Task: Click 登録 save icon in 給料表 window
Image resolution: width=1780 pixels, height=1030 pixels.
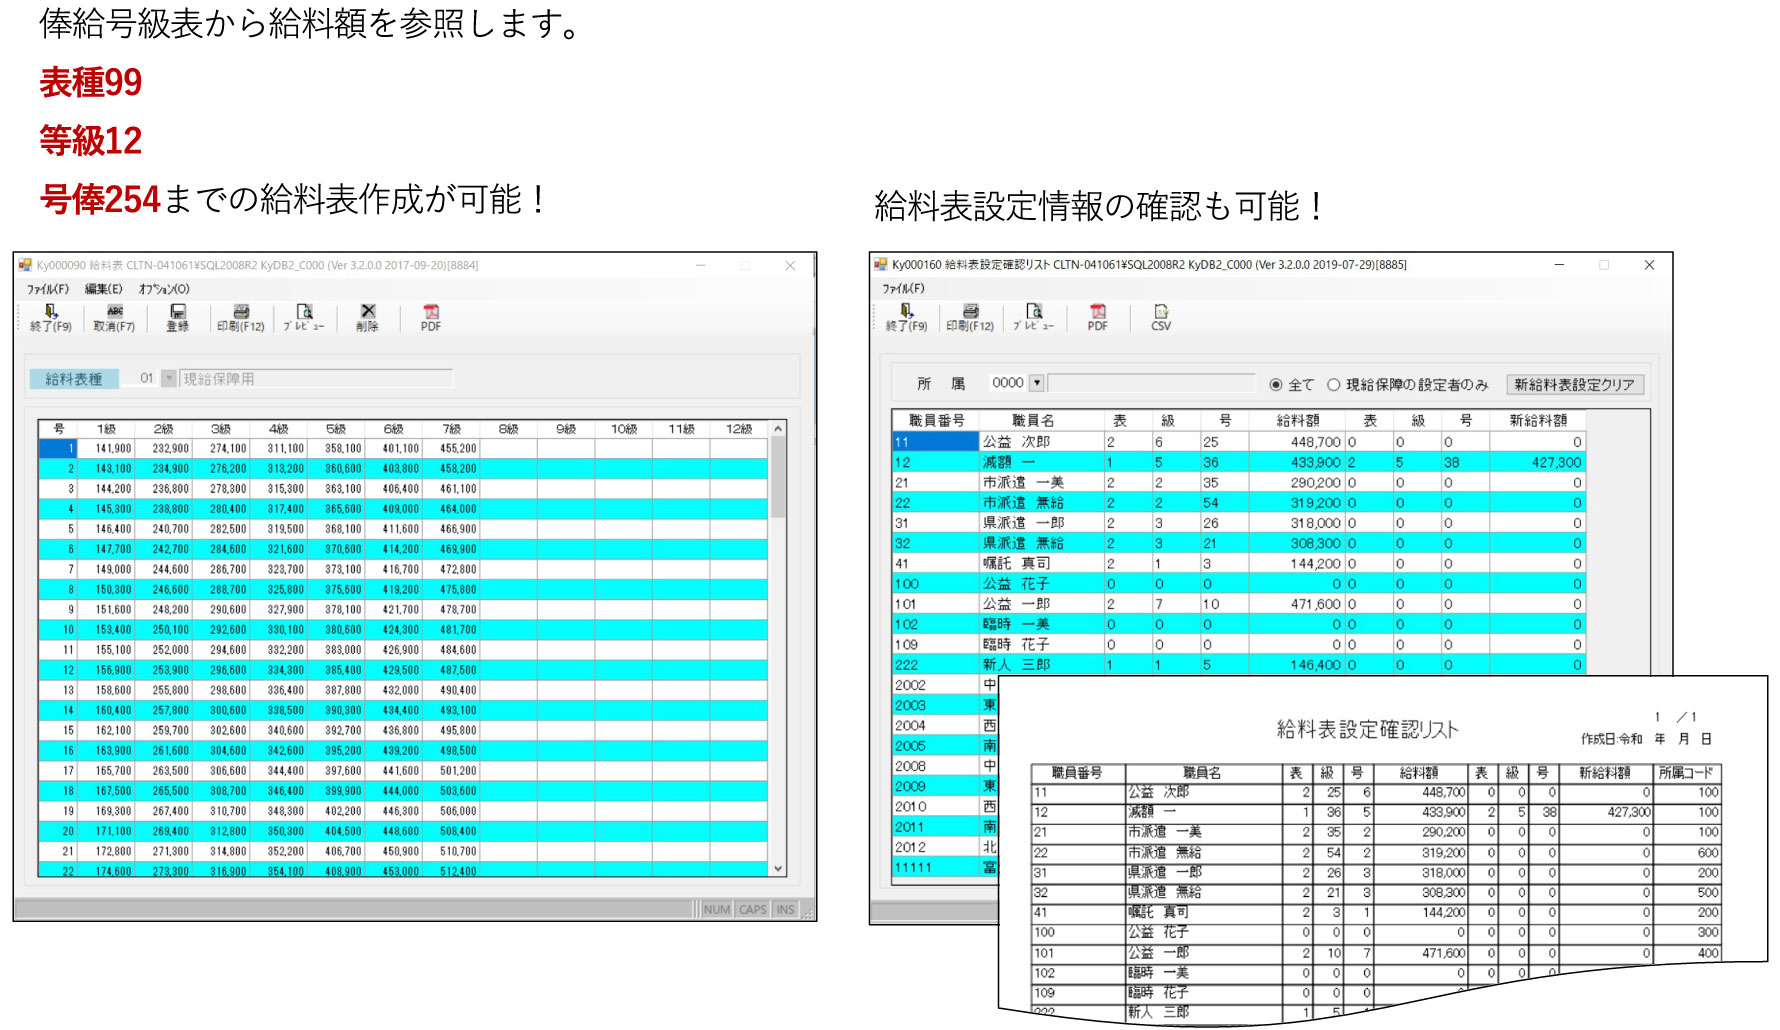Action: click(177, 318)
